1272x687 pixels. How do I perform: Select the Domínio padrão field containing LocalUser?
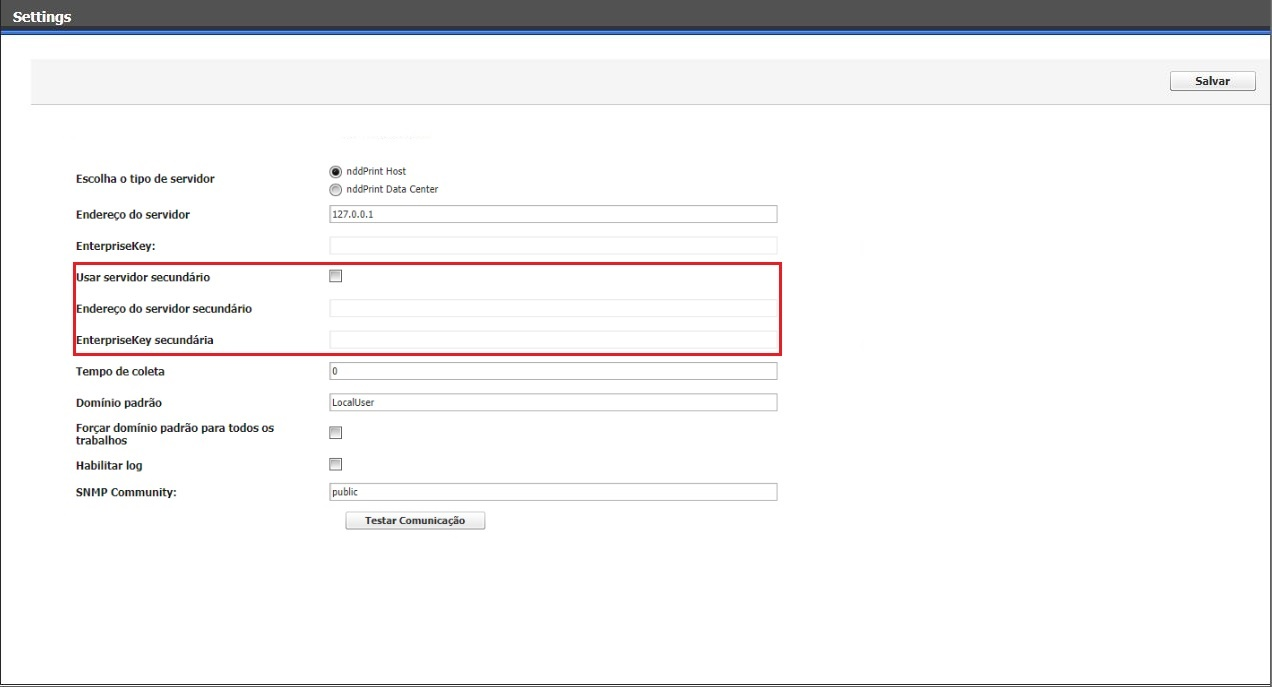[553, 402]
